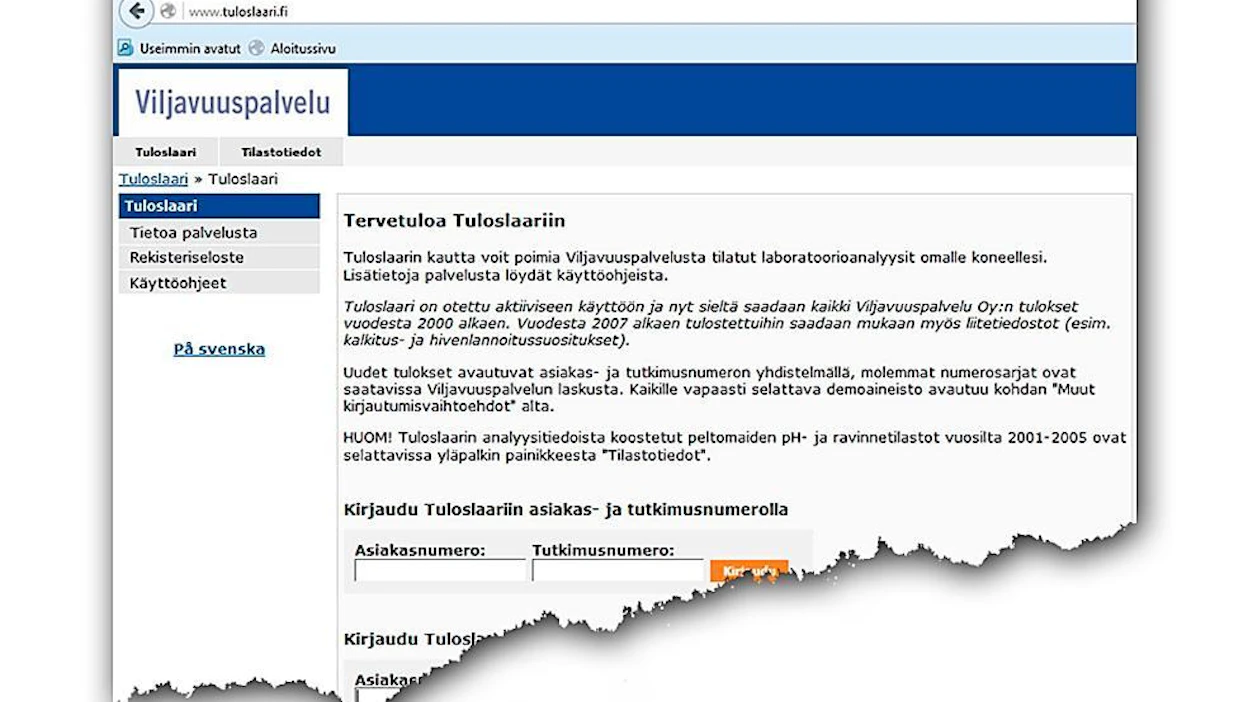Open the Useimmin avatut bookmark
Screen dimensions: 1248x702
point(180,48)
